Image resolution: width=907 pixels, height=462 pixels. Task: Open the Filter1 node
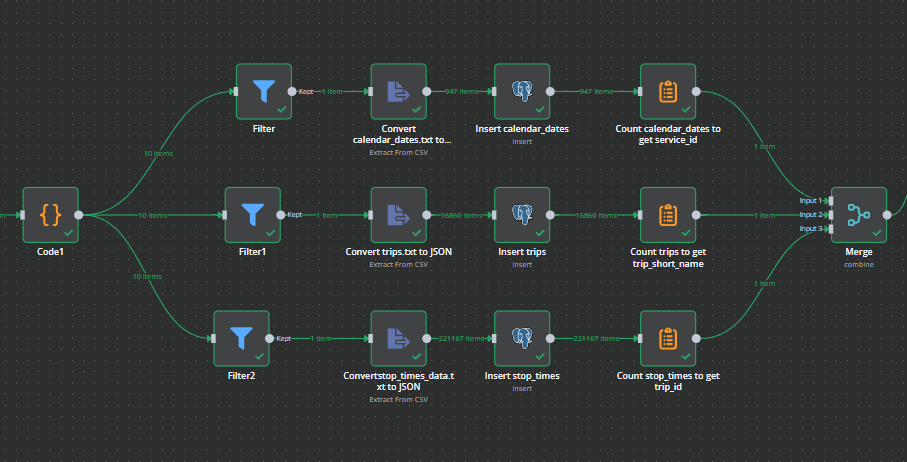pyautogui.click(x=253, y=214)
